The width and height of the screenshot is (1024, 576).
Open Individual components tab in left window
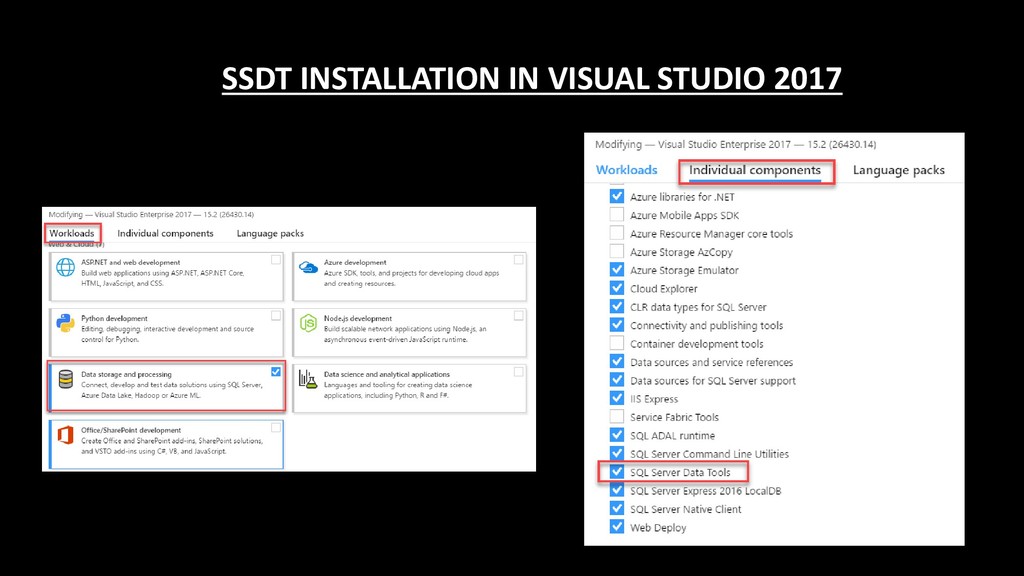point(165,233)
